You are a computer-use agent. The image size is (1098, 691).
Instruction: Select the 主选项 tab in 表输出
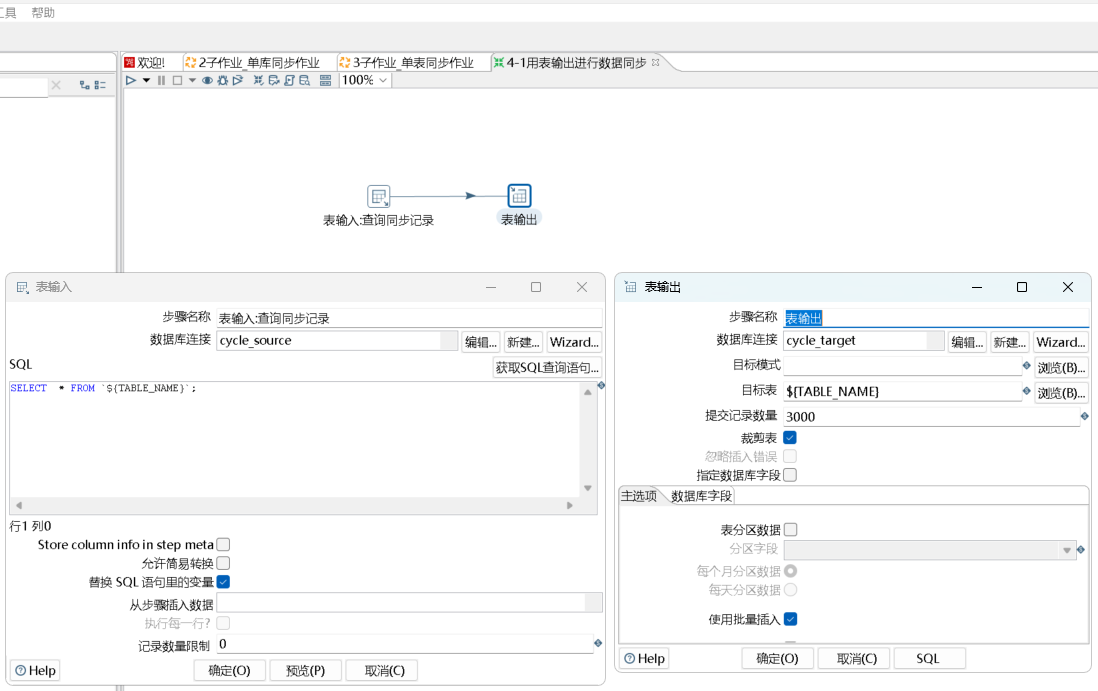(639, 496)
